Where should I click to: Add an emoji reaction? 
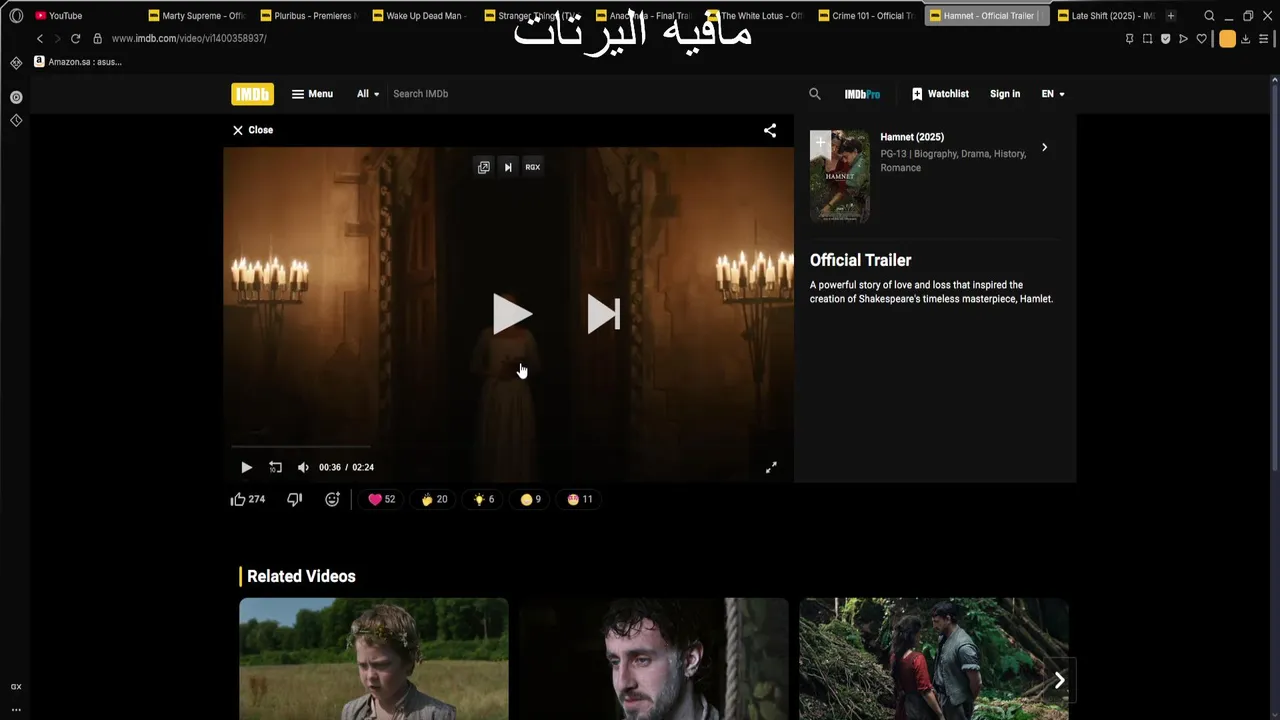point(332,499)
